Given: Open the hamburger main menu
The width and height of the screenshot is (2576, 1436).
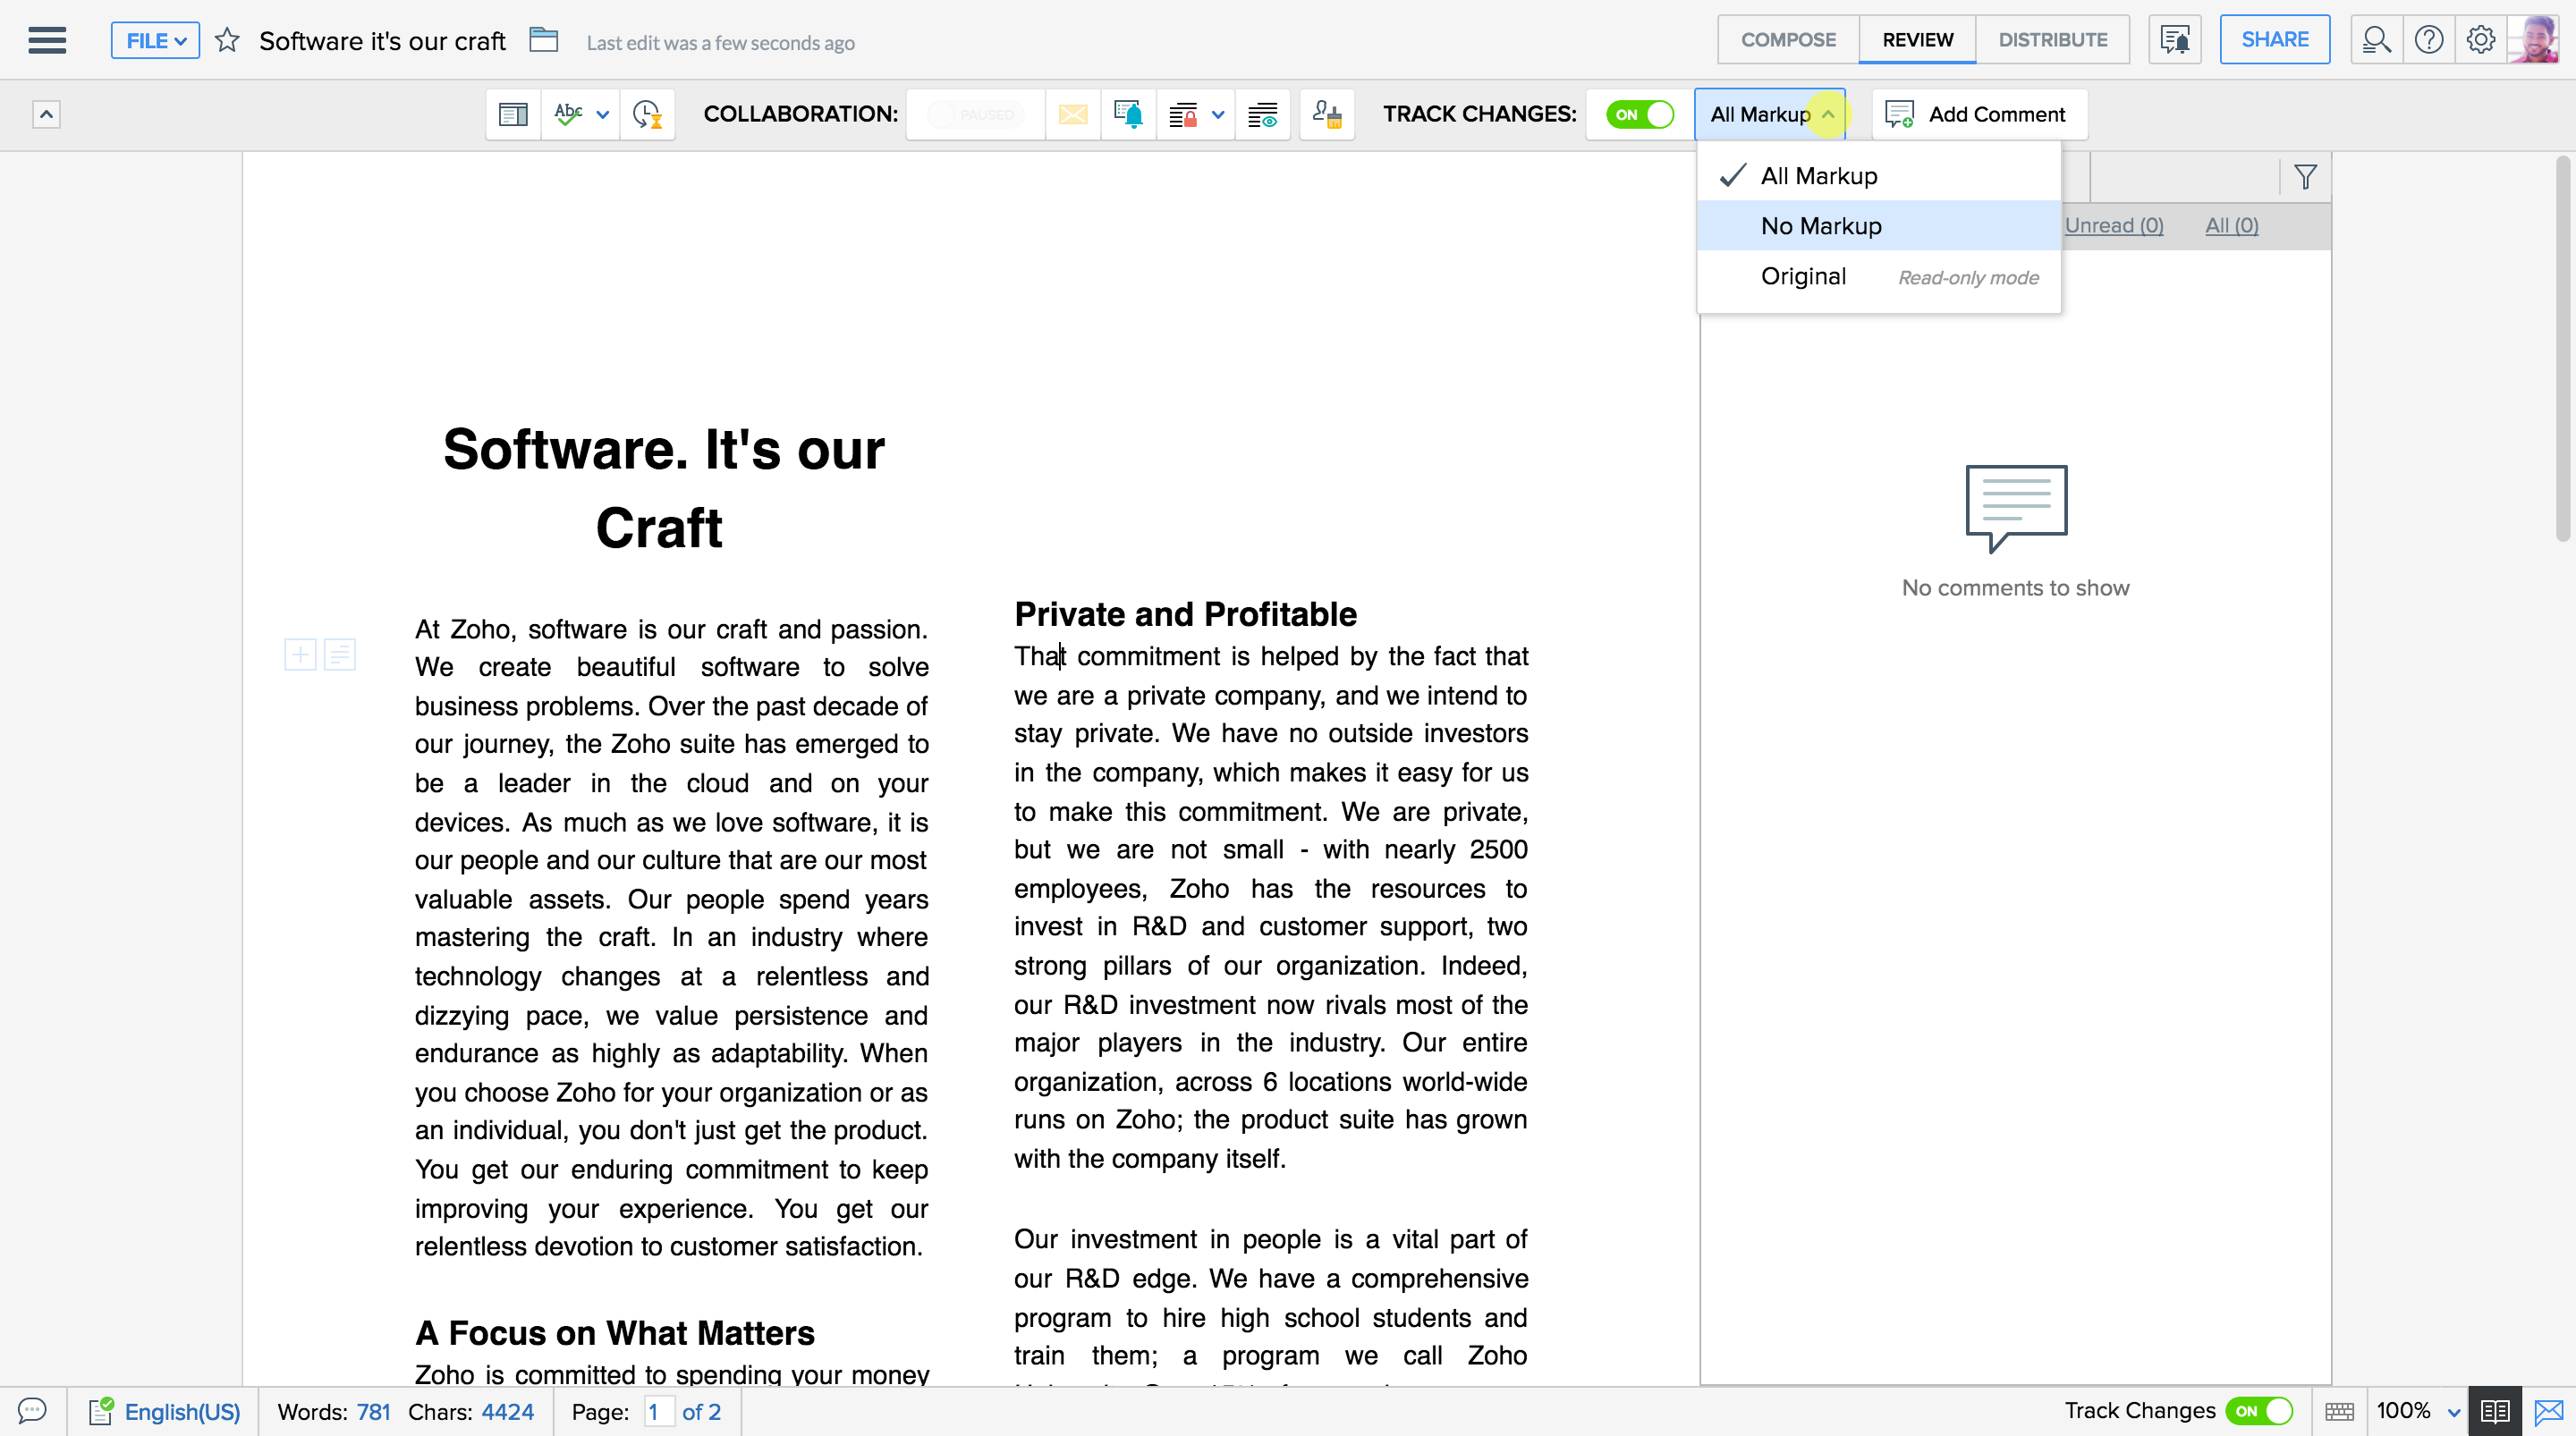Looking at the screenshot, I should 47,40.
